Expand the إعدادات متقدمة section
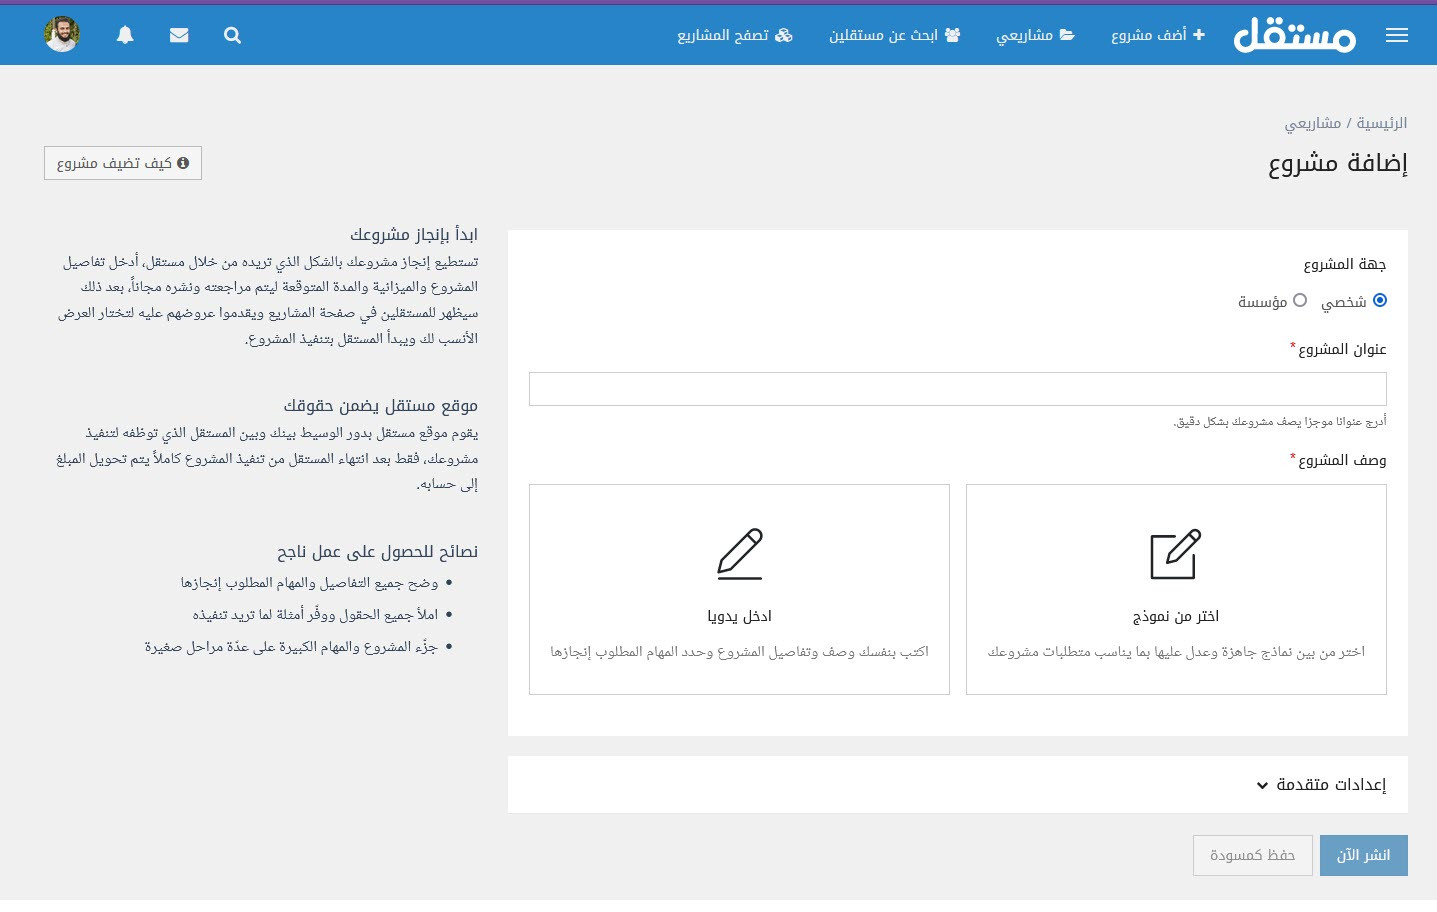Viewport: 1437px width, 912px height. (x=1321, y=785)
